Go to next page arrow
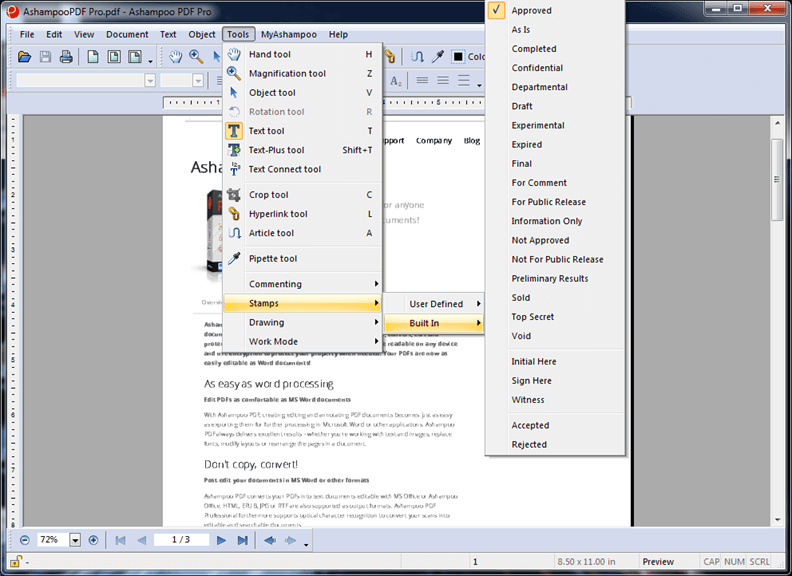Viewport: 792px width, 576px height. tap(221, 540)
